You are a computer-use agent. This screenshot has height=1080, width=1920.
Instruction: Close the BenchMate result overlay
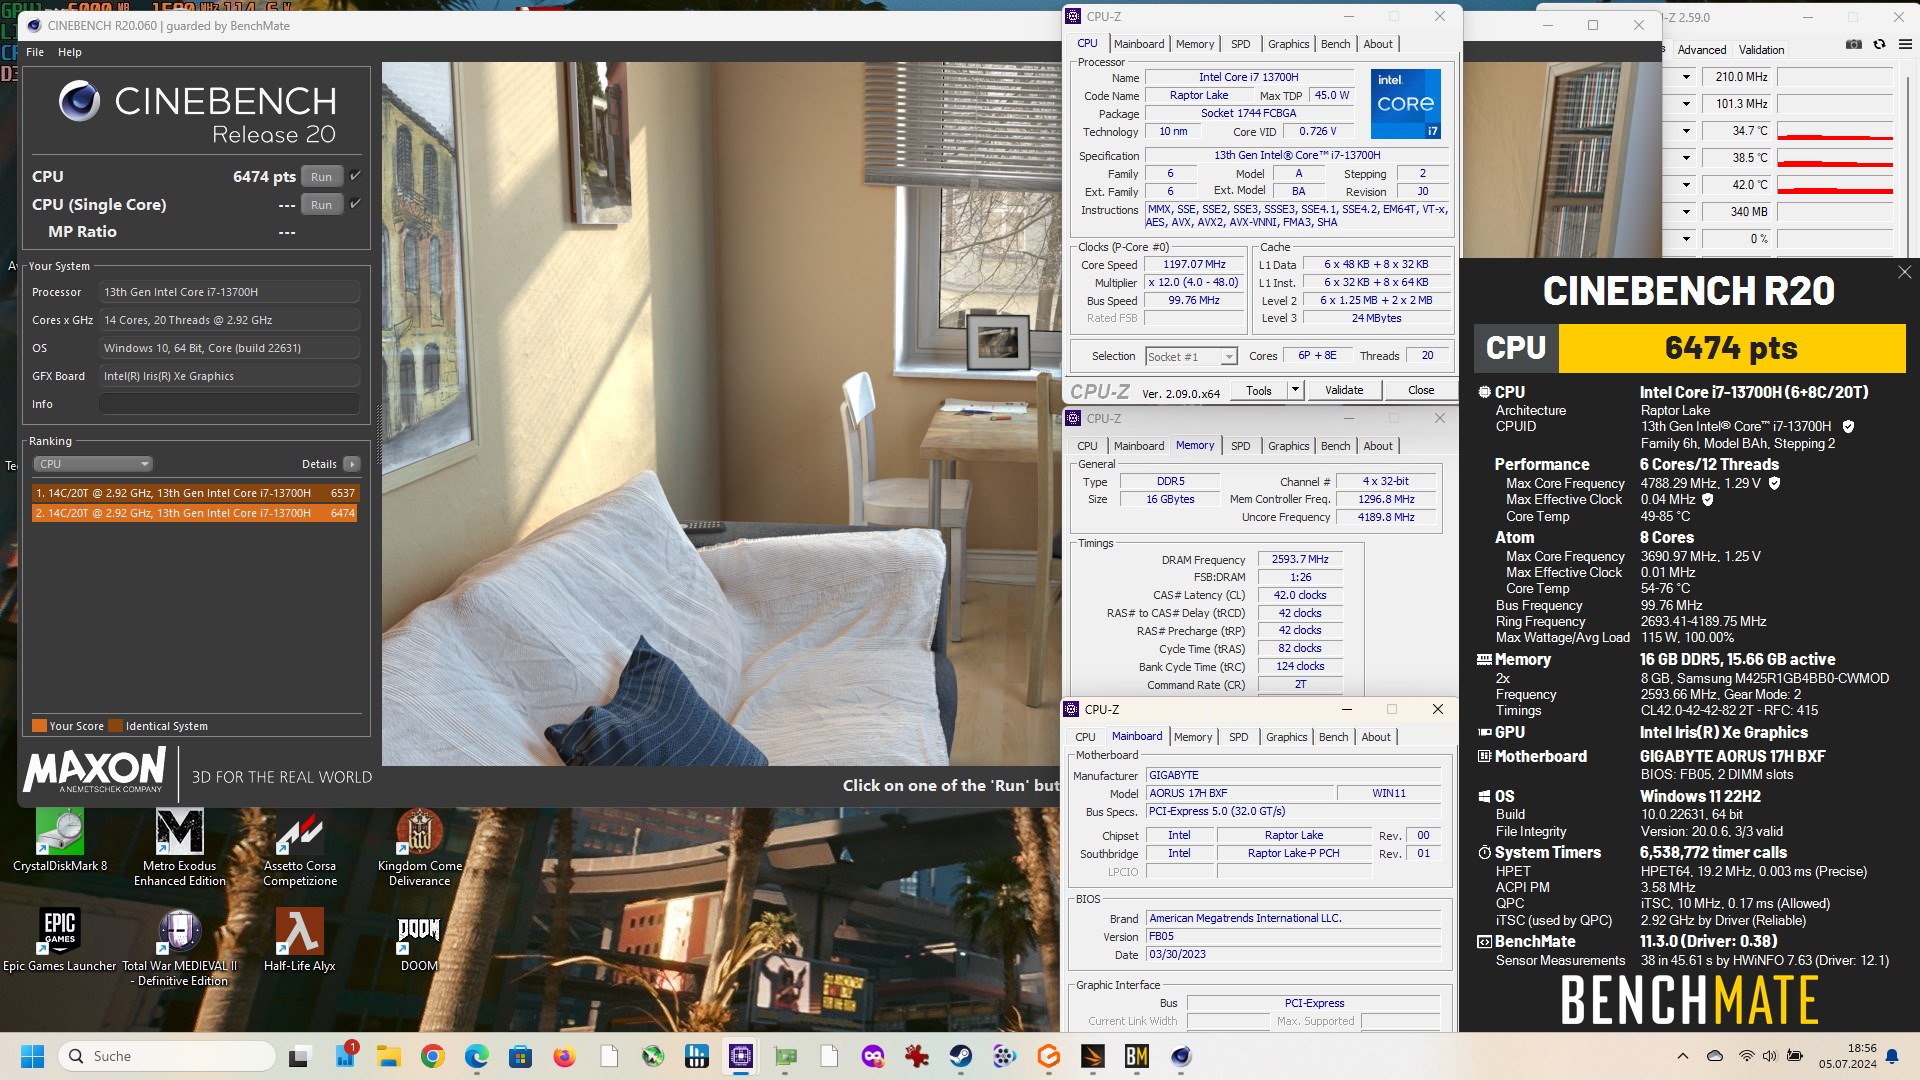(1904, 272)
